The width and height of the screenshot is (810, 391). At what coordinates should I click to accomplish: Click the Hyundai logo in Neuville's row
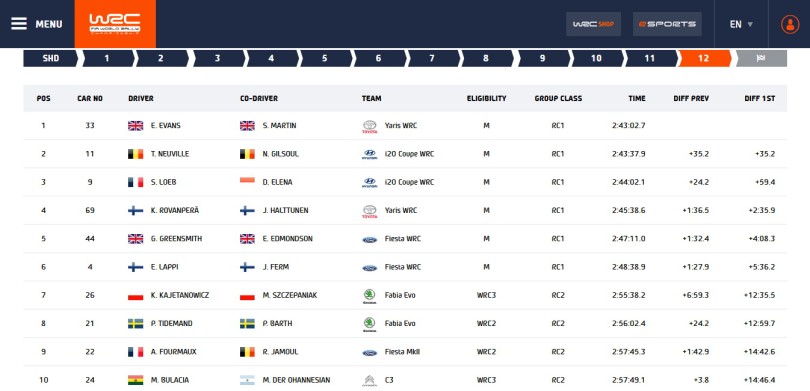coord(369,154)
